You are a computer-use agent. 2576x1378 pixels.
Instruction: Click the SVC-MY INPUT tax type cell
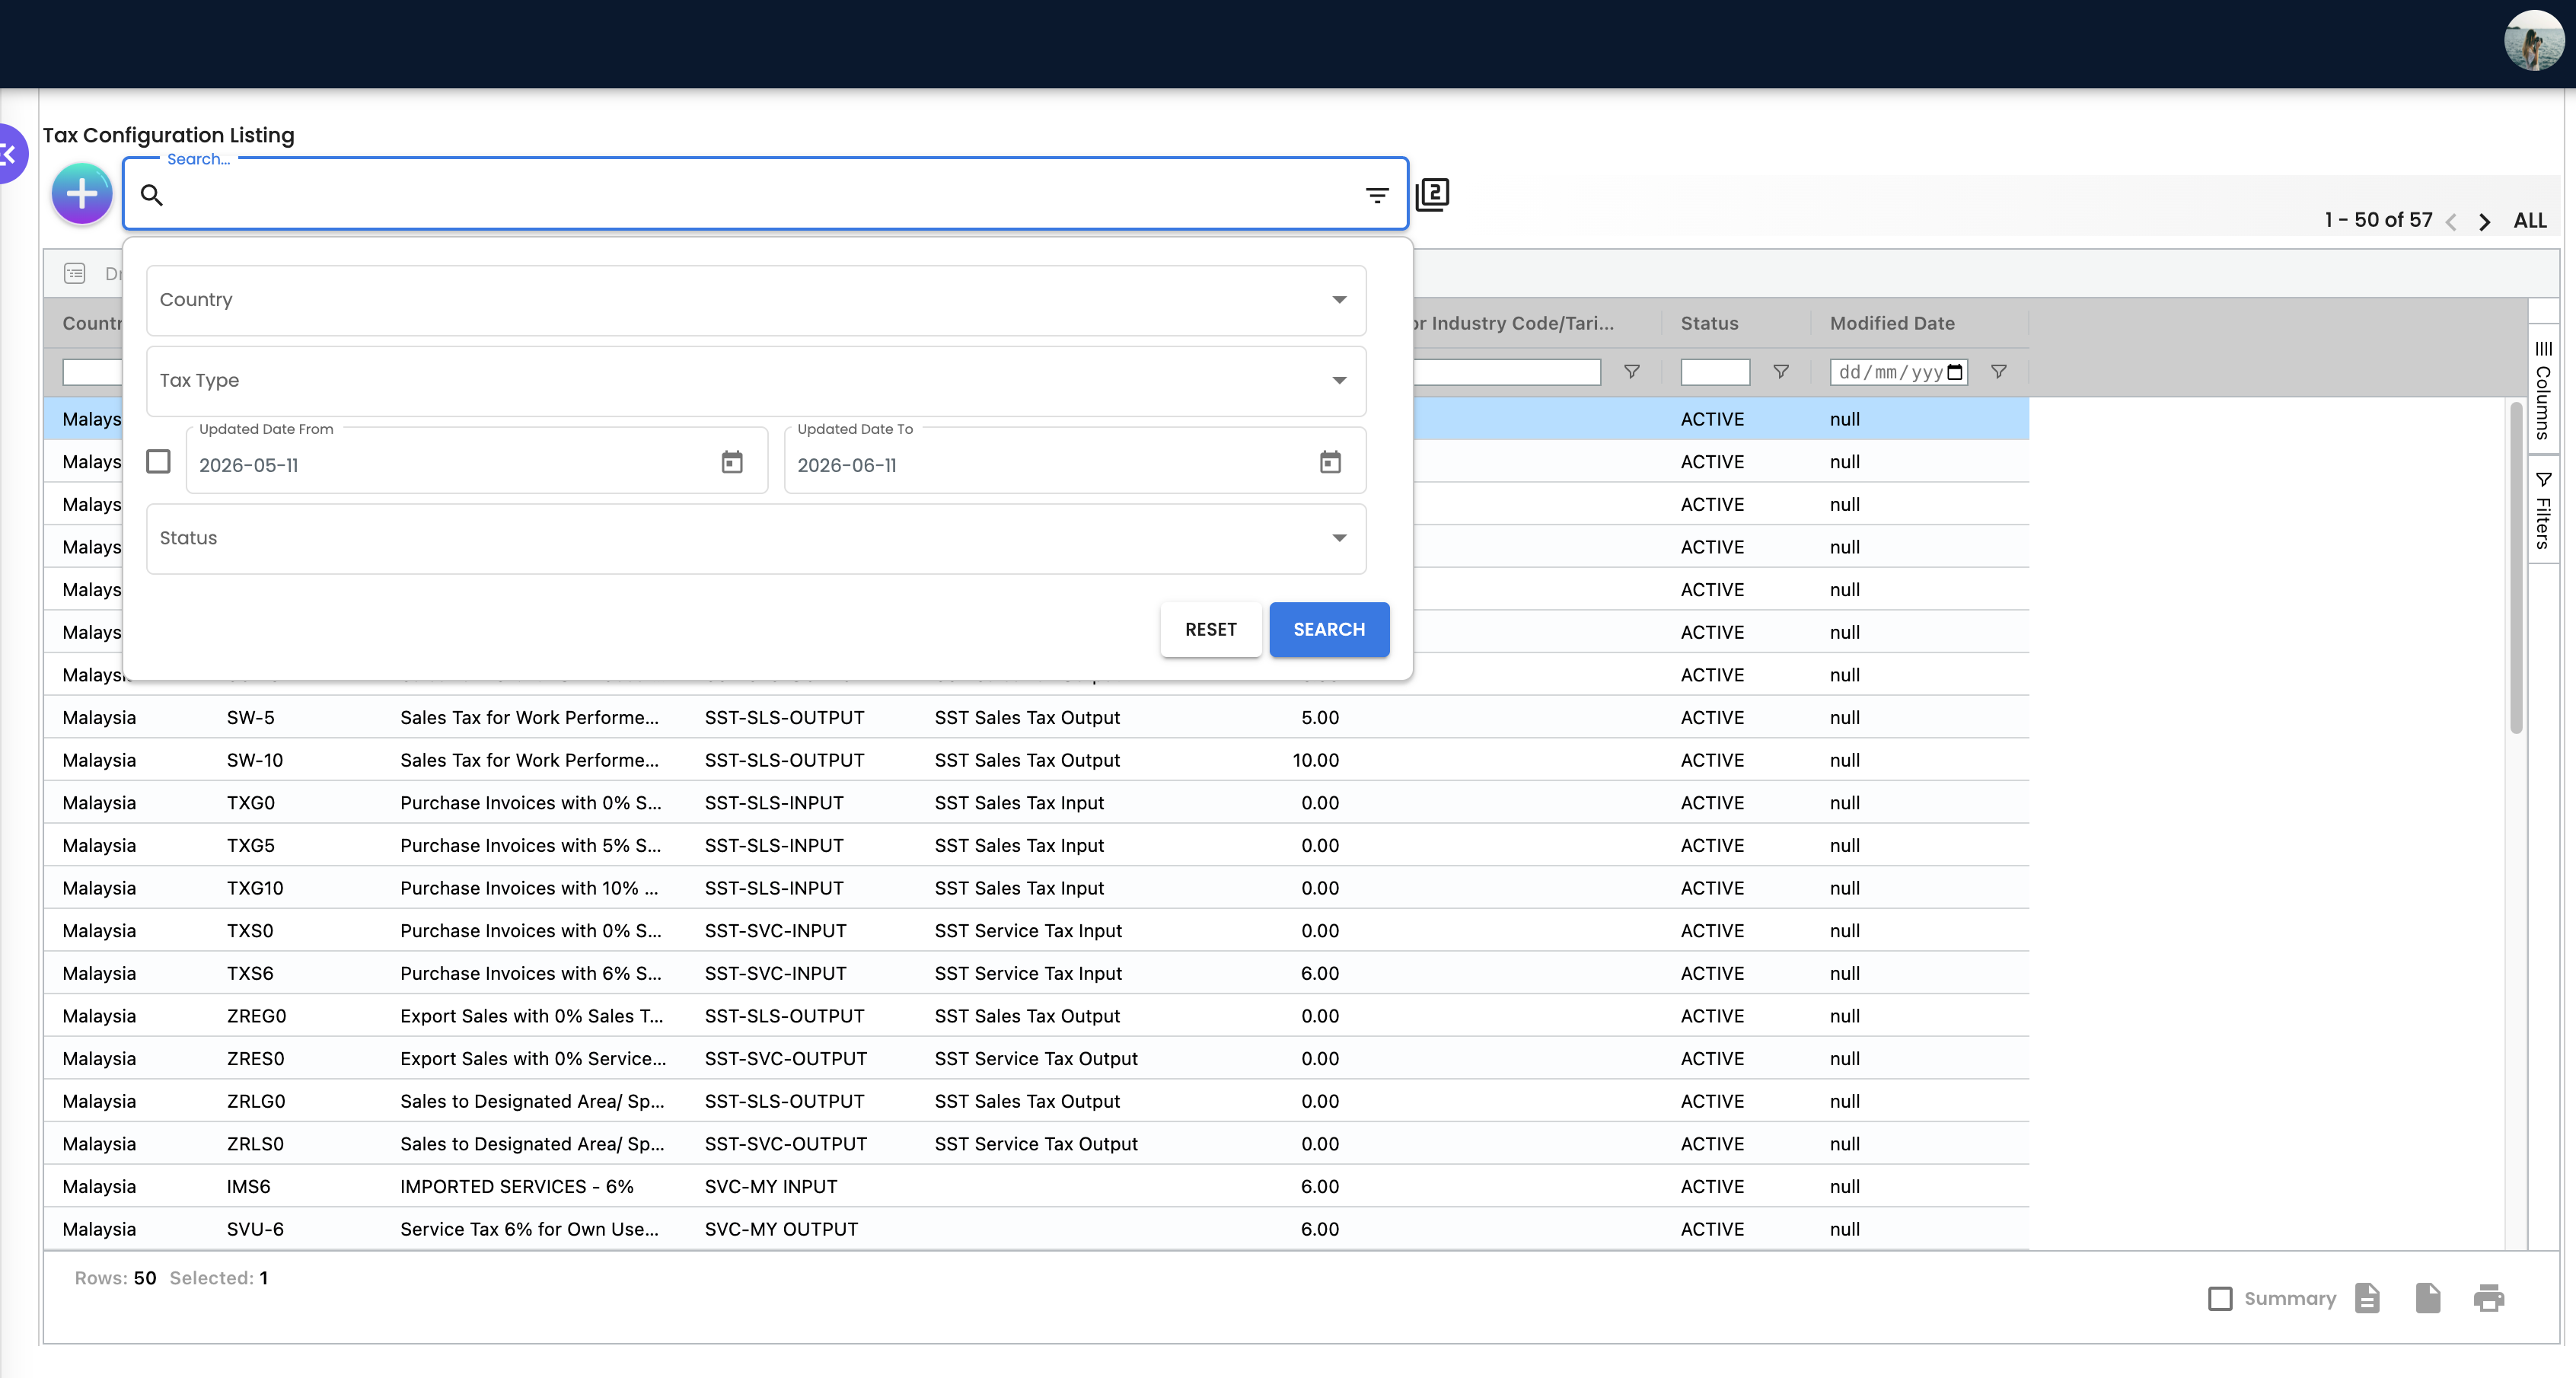tap(771, 1186)
